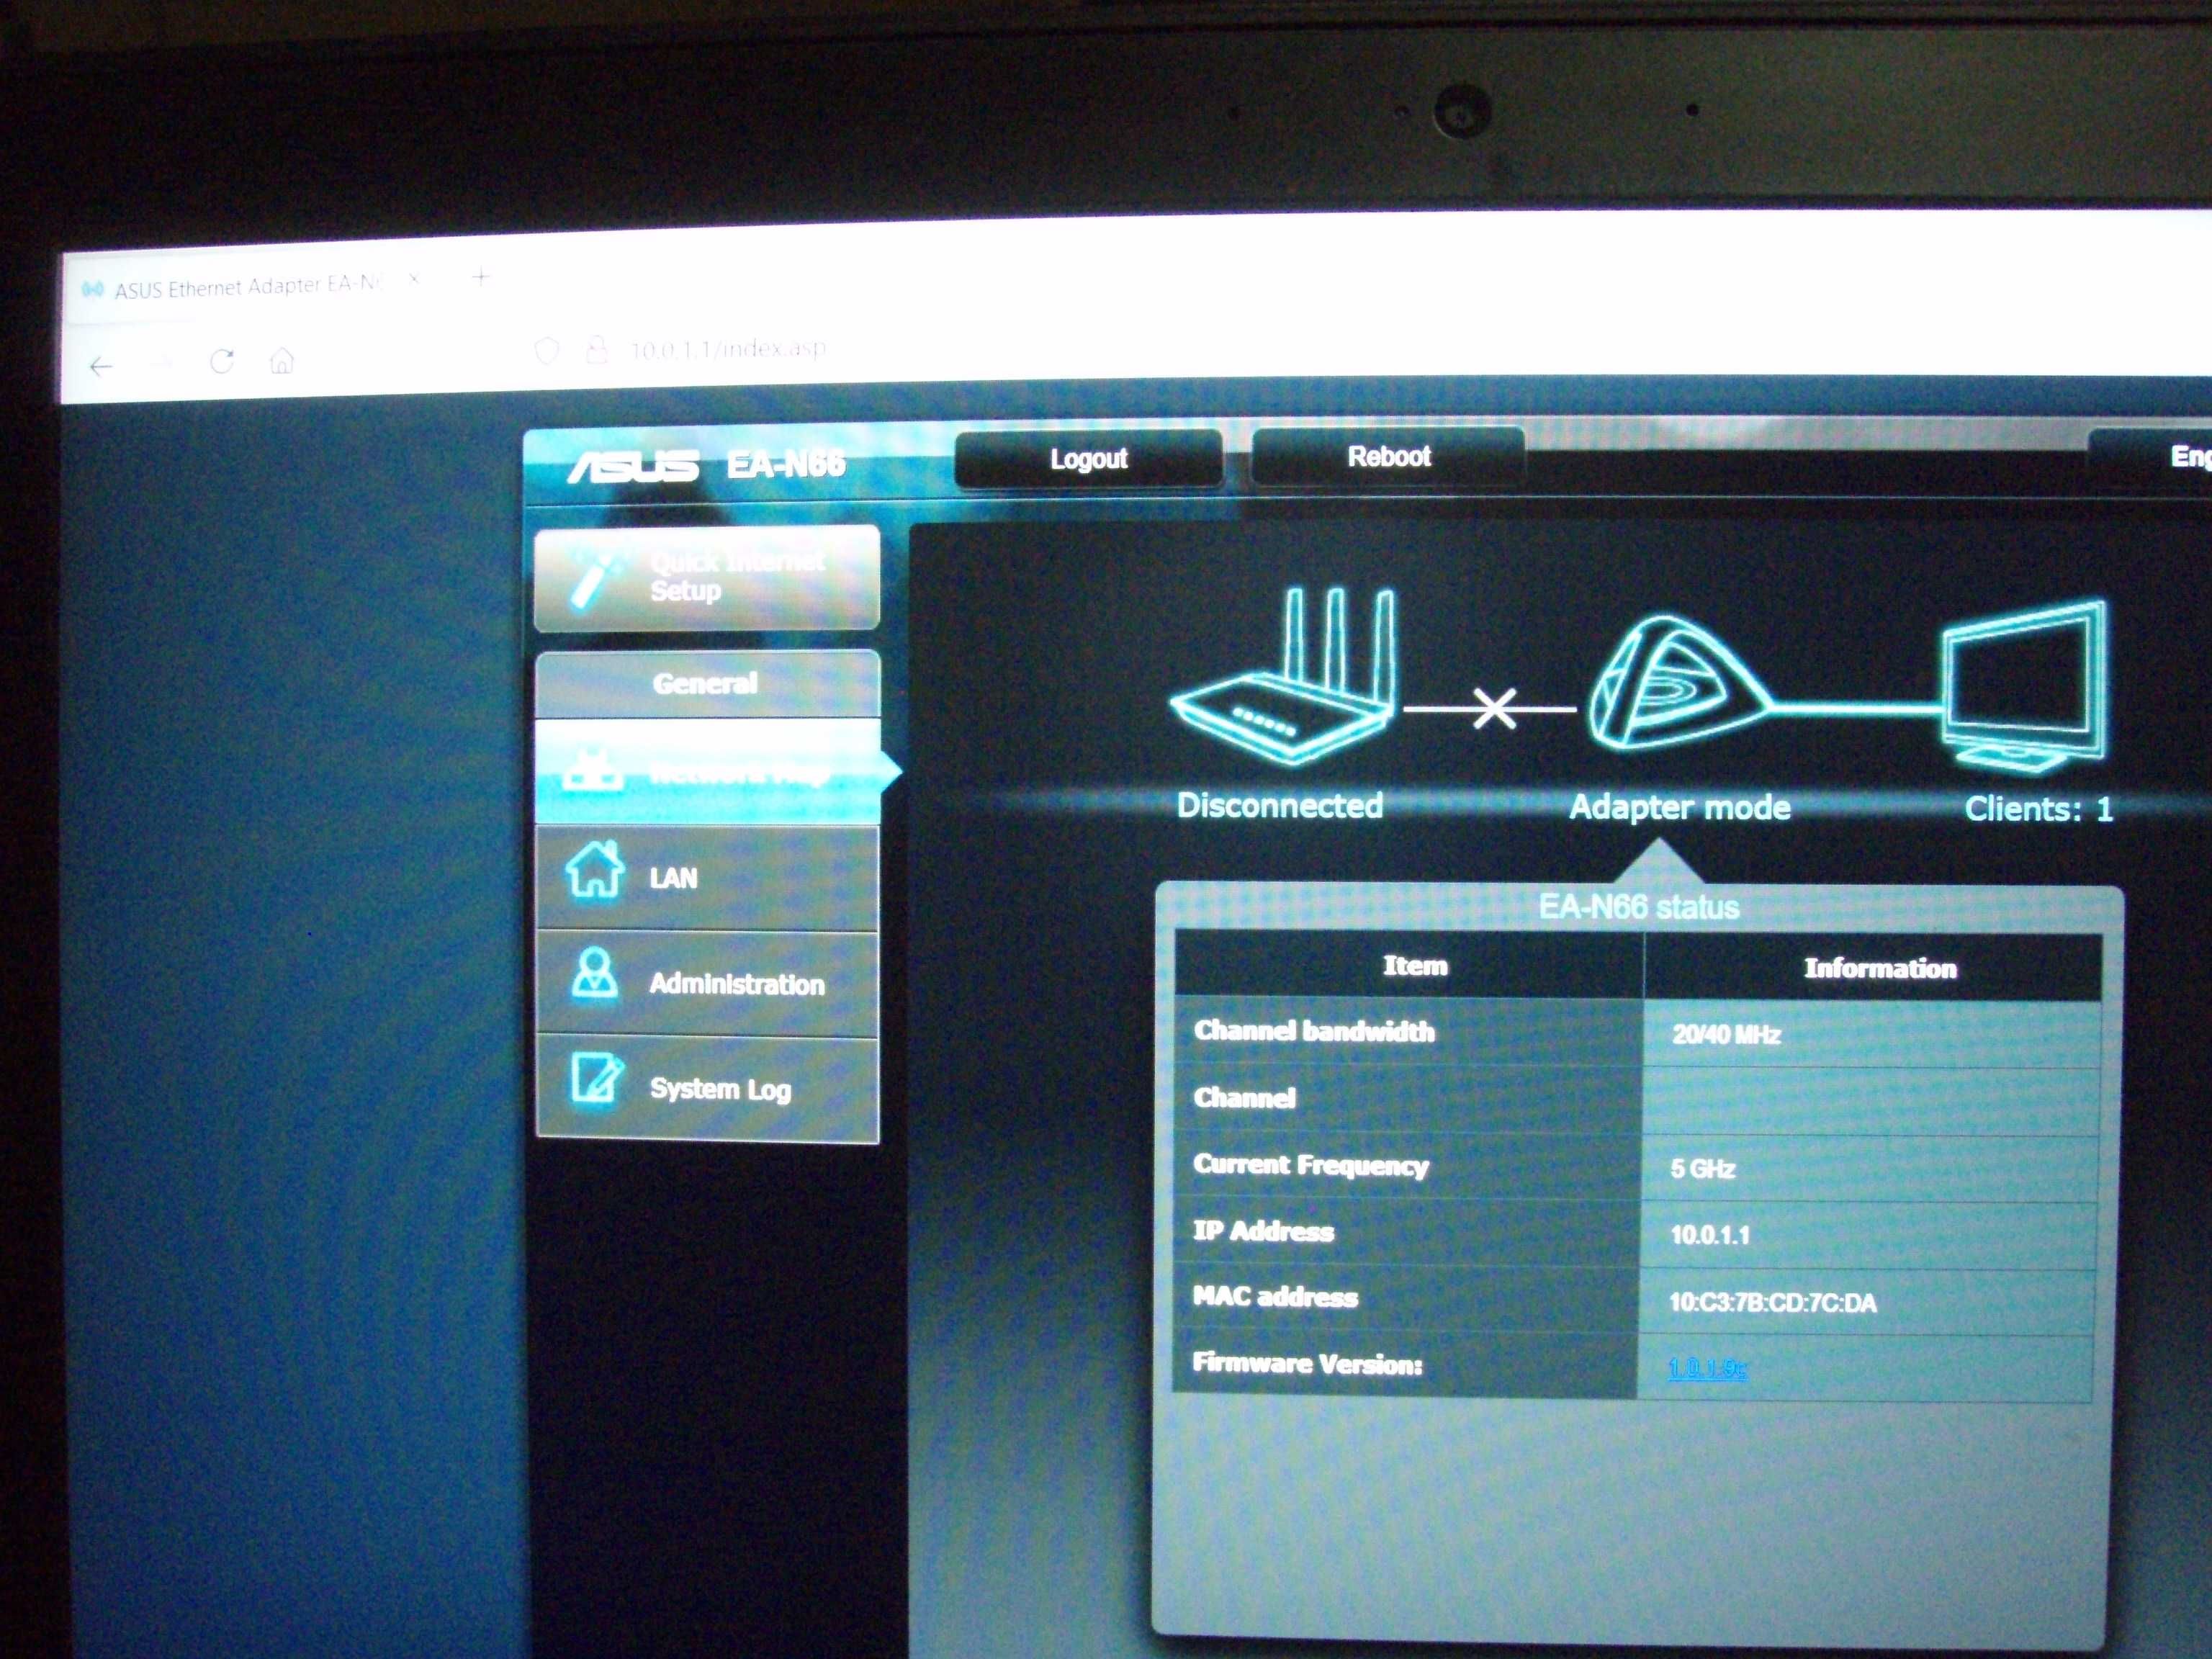Open a new browser tab
2212x1659 pixels.
tap(481, 277)
